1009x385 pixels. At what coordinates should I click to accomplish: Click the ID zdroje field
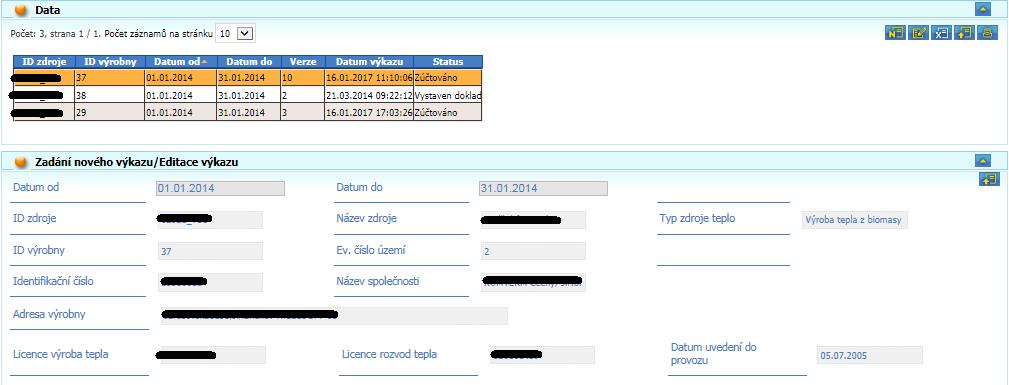coord(210,220)
